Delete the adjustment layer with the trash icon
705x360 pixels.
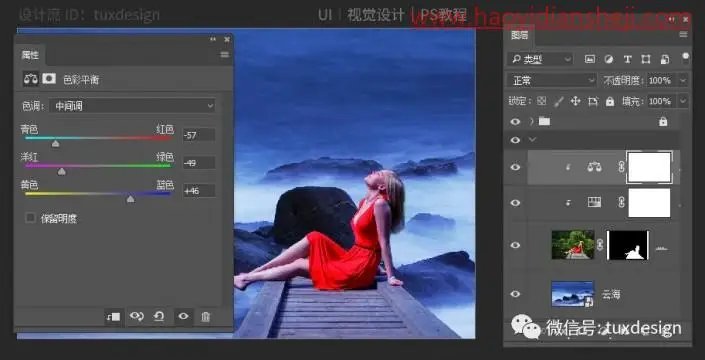pos(205,316)
